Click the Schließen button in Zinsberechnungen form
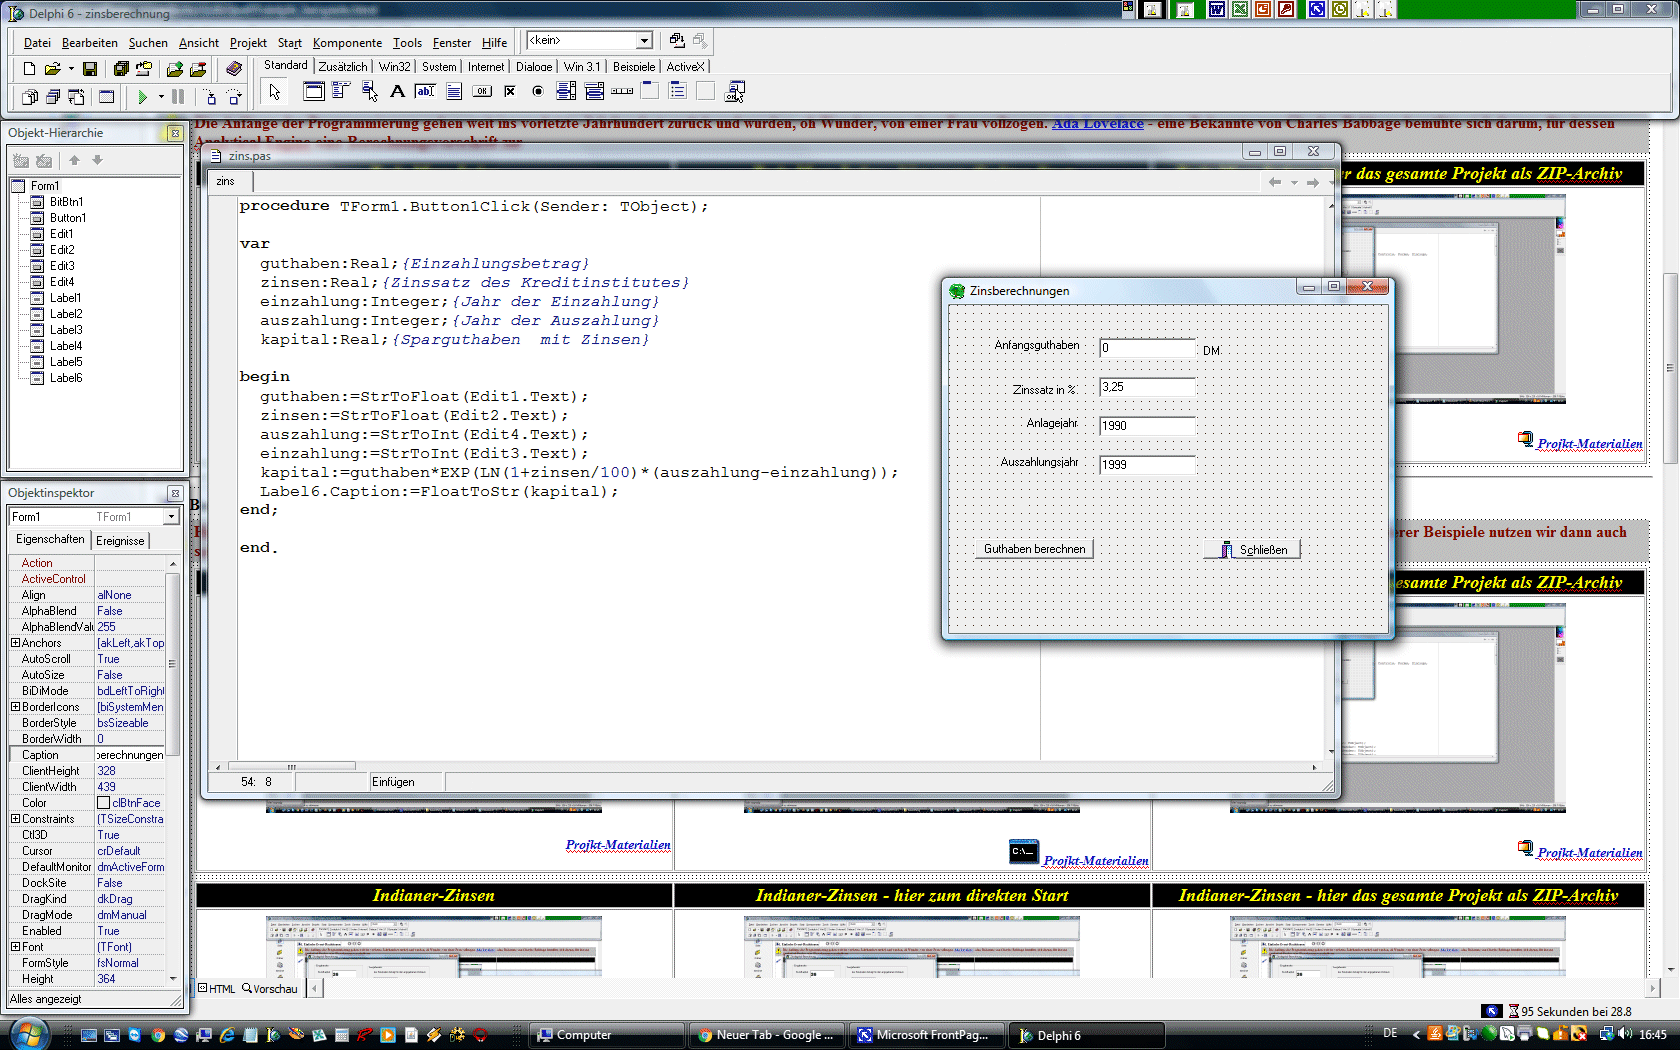This screenshot has width=1680, height=1050. pyautogui.click(x=1253, y=549)
